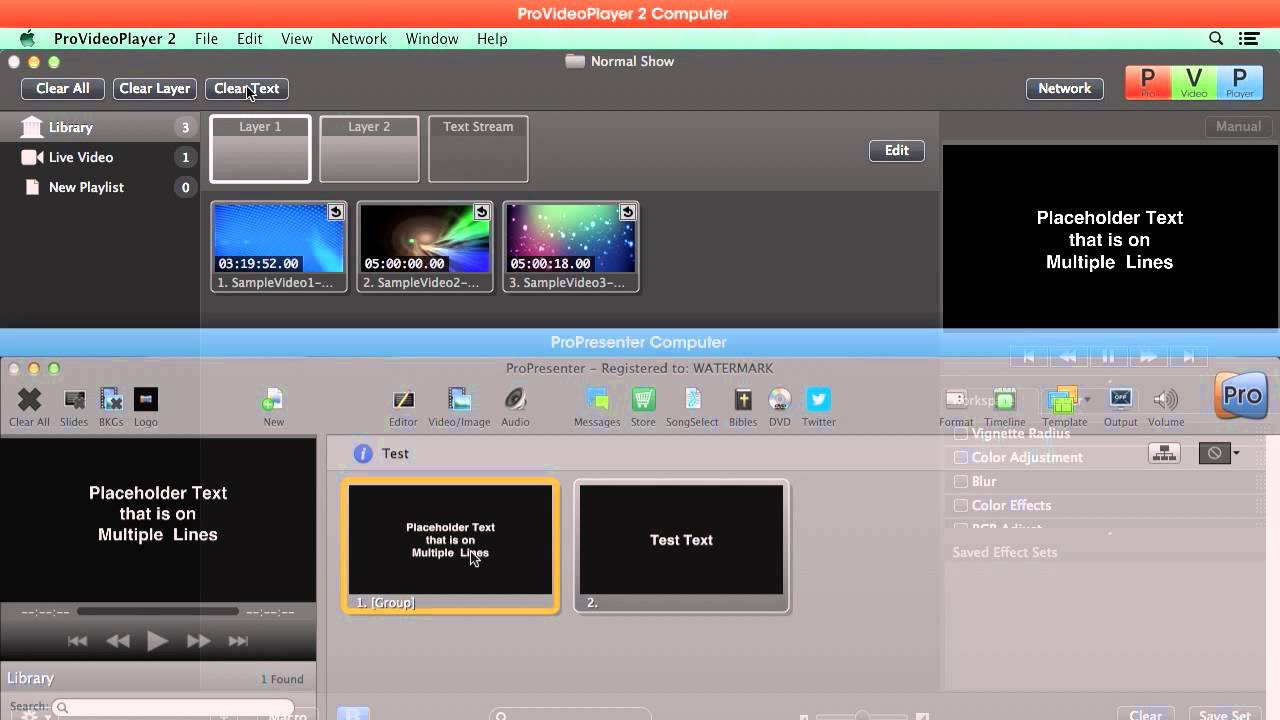1280x720 pixels.
Task: Open the Store icon
Action: coord(643,400)
